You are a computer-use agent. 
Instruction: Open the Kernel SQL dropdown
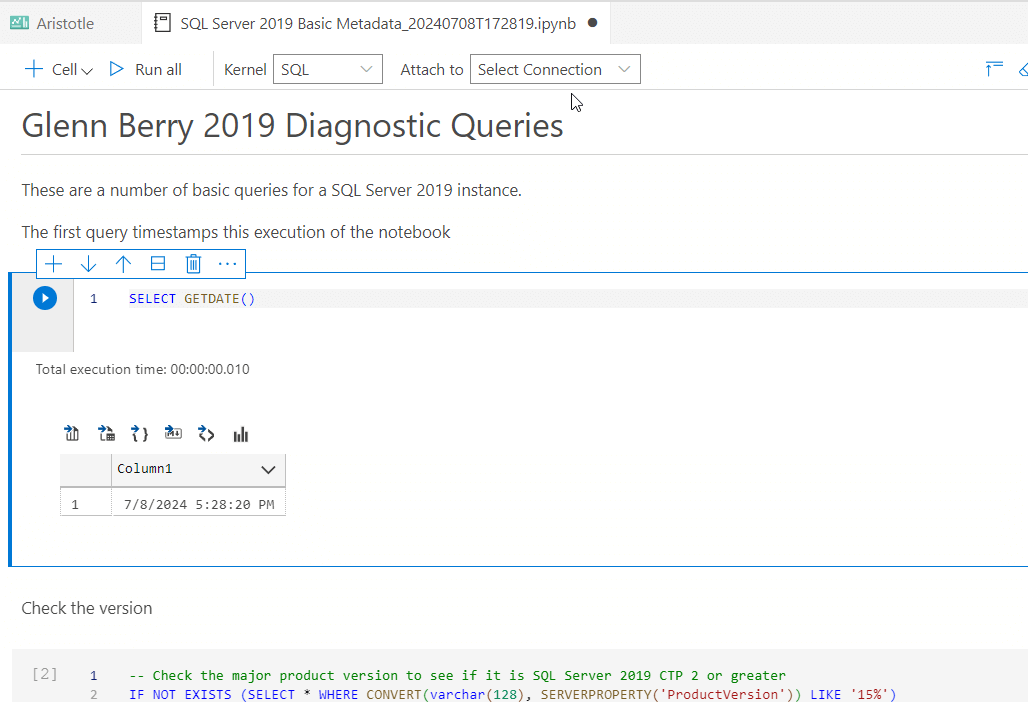tap(327, 69)
